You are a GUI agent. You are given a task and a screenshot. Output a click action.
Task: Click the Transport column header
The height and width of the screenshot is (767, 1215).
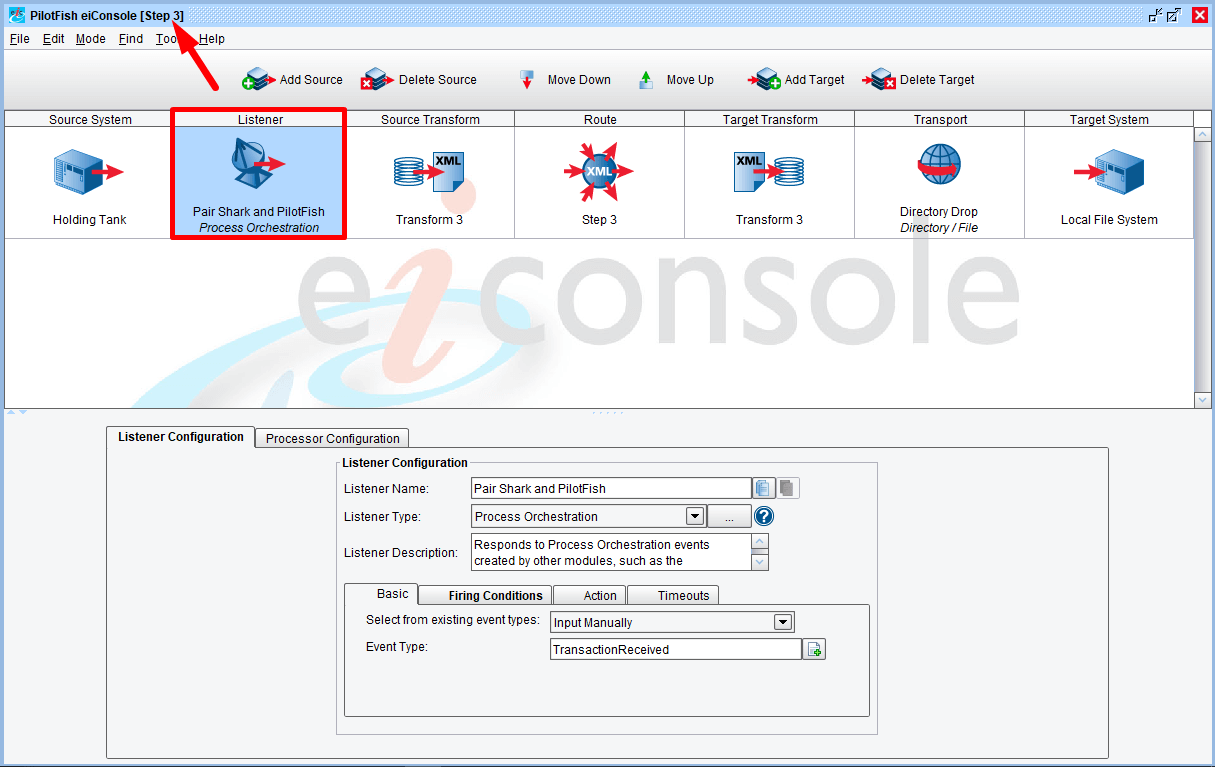[940, 119]
